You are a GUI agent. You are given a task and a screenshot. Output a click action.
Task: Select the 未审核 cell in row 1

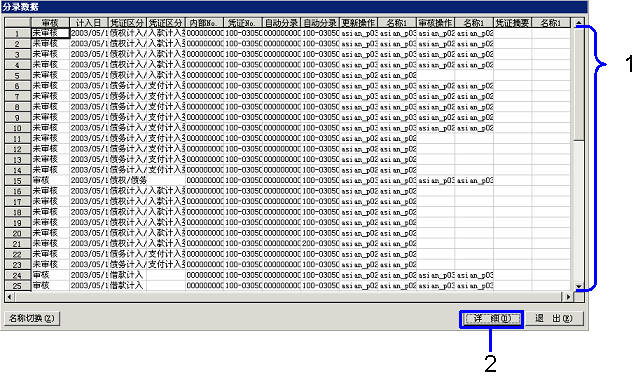[x=50, y=33]
